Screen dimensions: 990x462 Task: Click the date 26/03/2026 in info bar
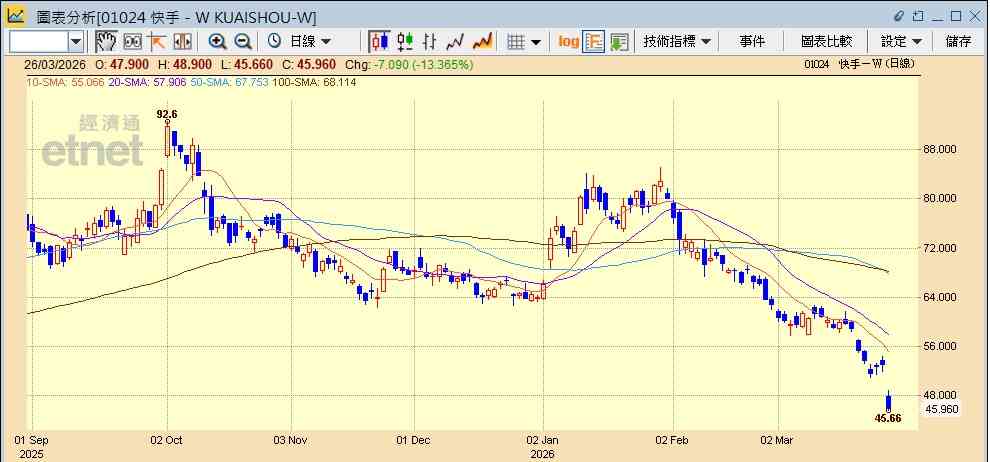(x=57, y=64)
